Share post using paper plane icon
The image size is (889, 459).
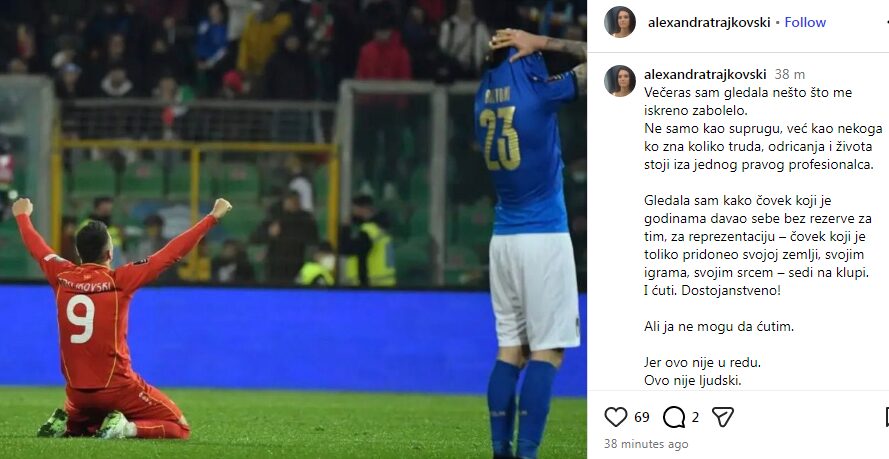tap(723, 417)
